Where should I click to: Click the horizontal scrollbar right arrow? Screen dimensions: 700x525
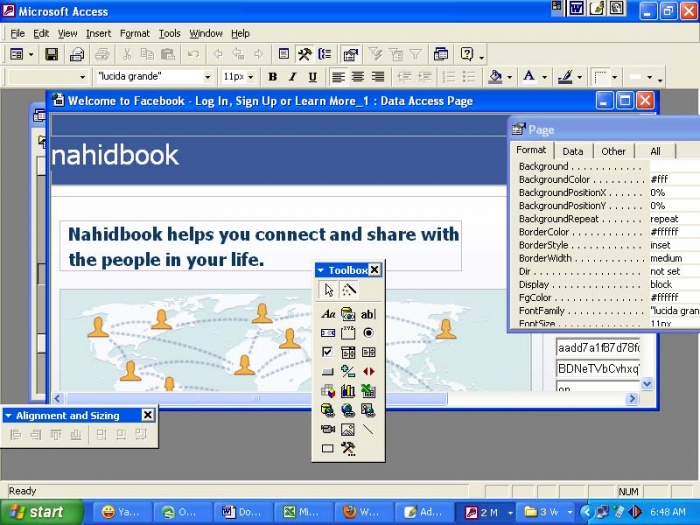[x=632, y=399]
